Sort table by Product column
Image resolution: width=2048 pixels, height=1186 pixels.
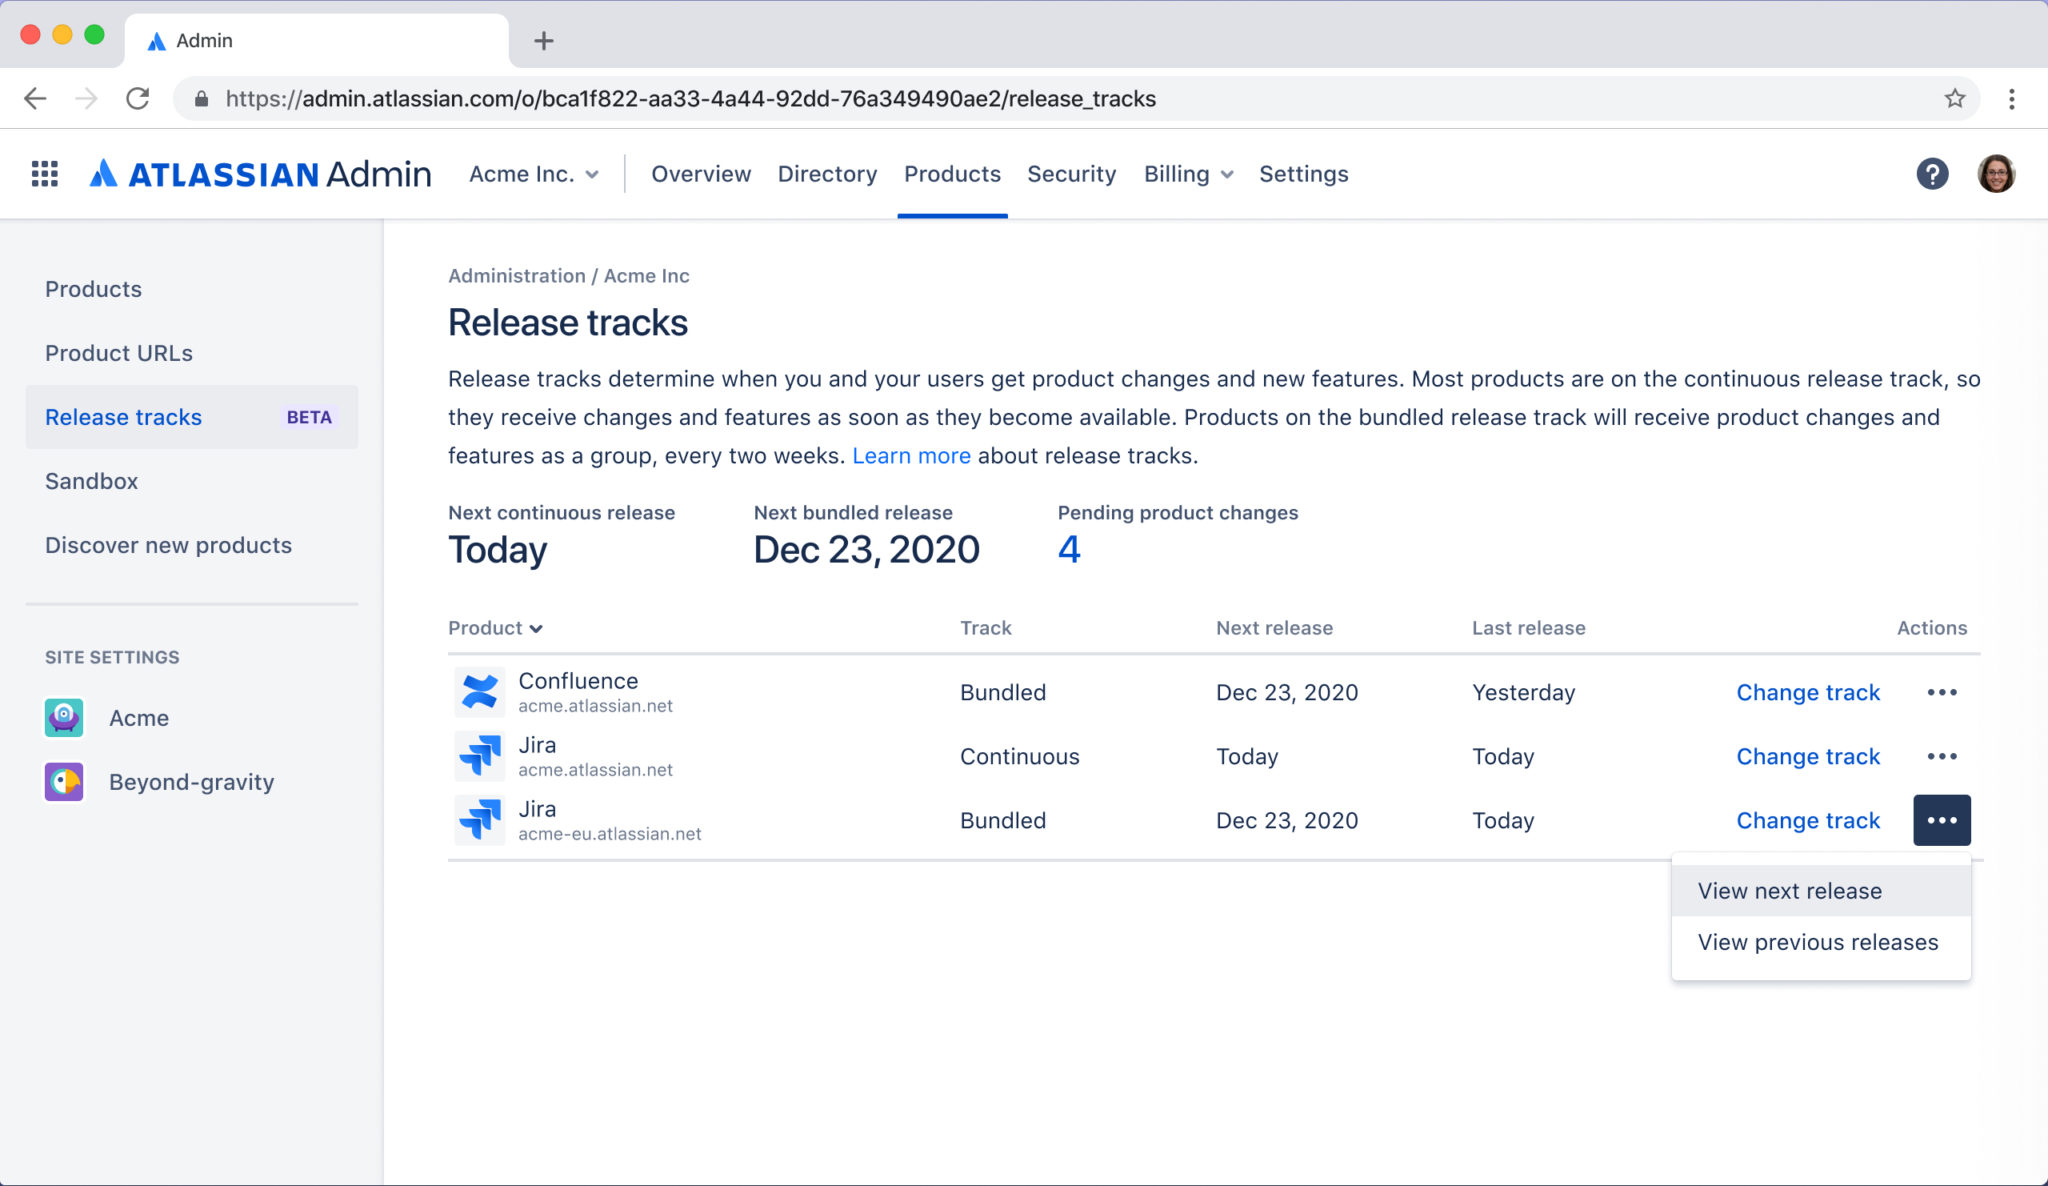[495, 628]
